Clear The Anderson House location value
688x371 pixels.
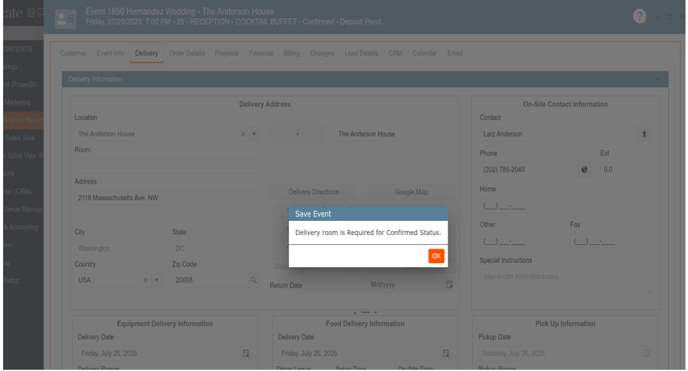[243, 134]
